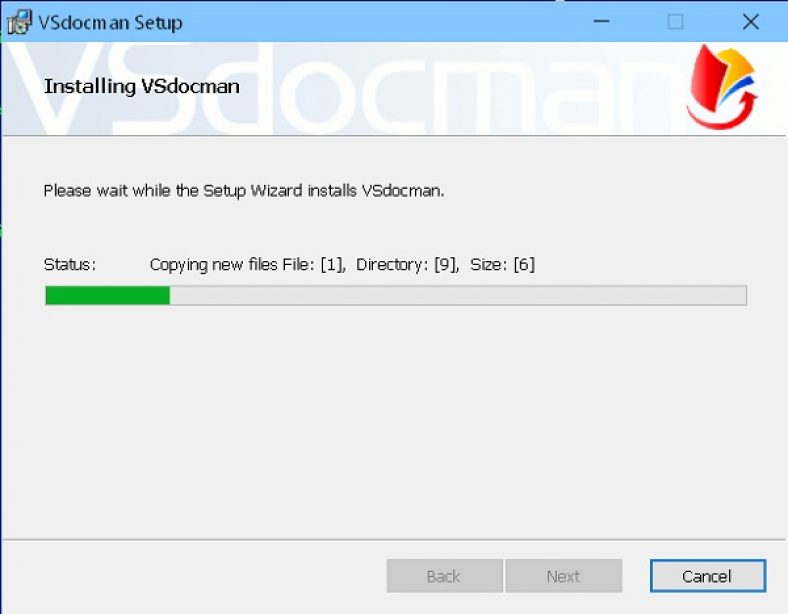Click the green filled part of progress bar
Viewport: 788px width, 614px height.
108,295
